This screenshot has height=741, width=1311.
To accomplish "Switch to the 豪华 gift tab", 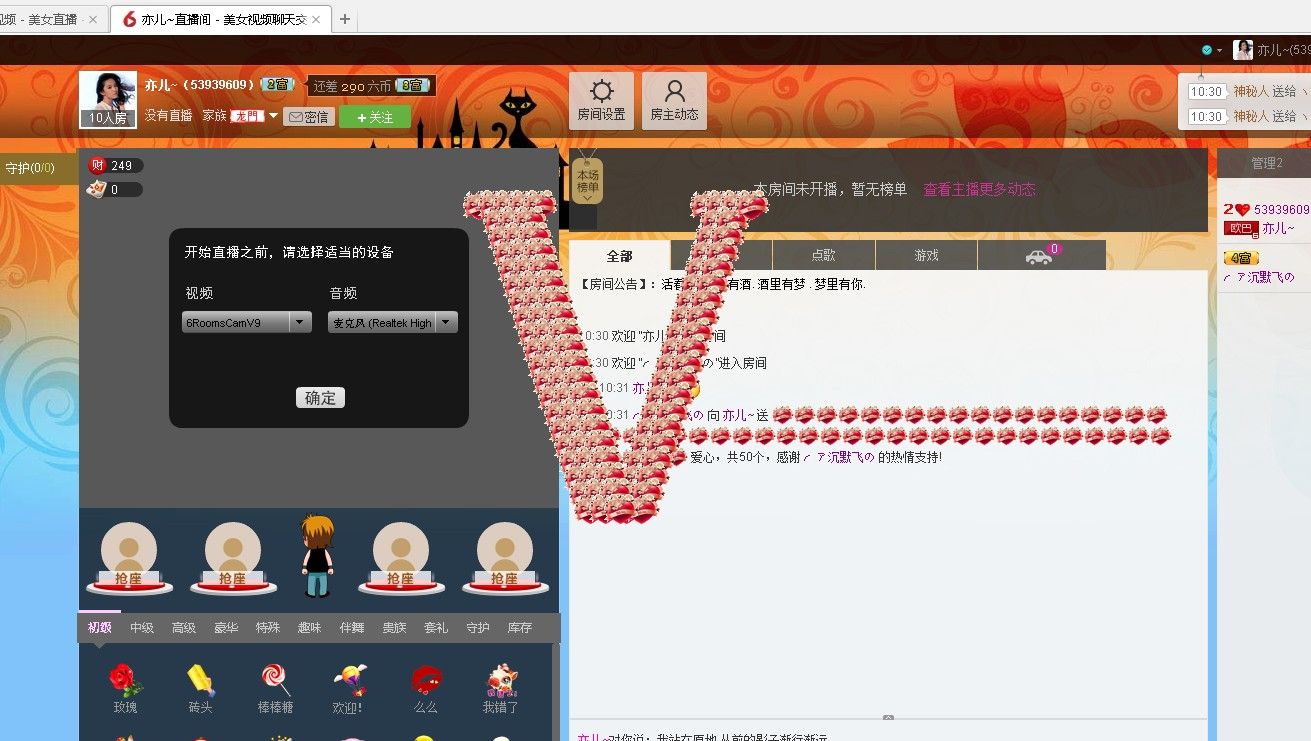I will (x=226, y=628).
